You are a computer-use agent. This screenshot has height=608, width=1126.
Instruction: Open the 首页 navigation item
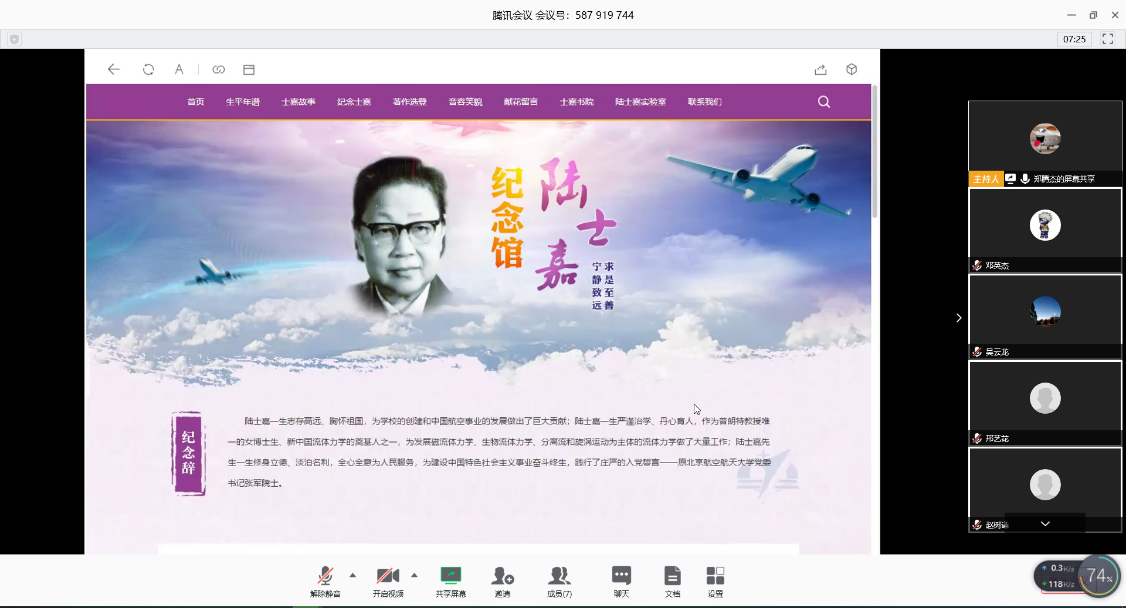(196, 102)
